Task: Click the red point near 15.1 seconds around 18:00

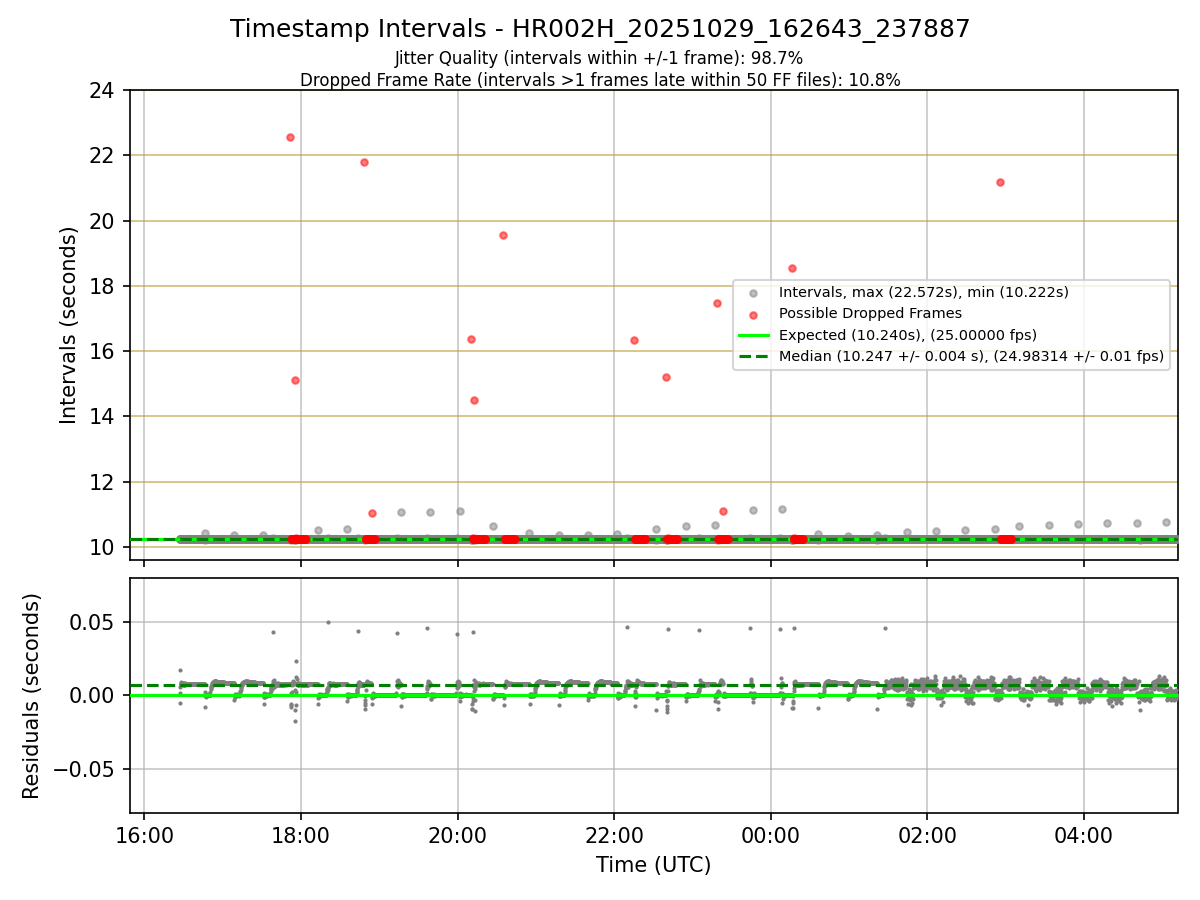Action: point(295,380)
